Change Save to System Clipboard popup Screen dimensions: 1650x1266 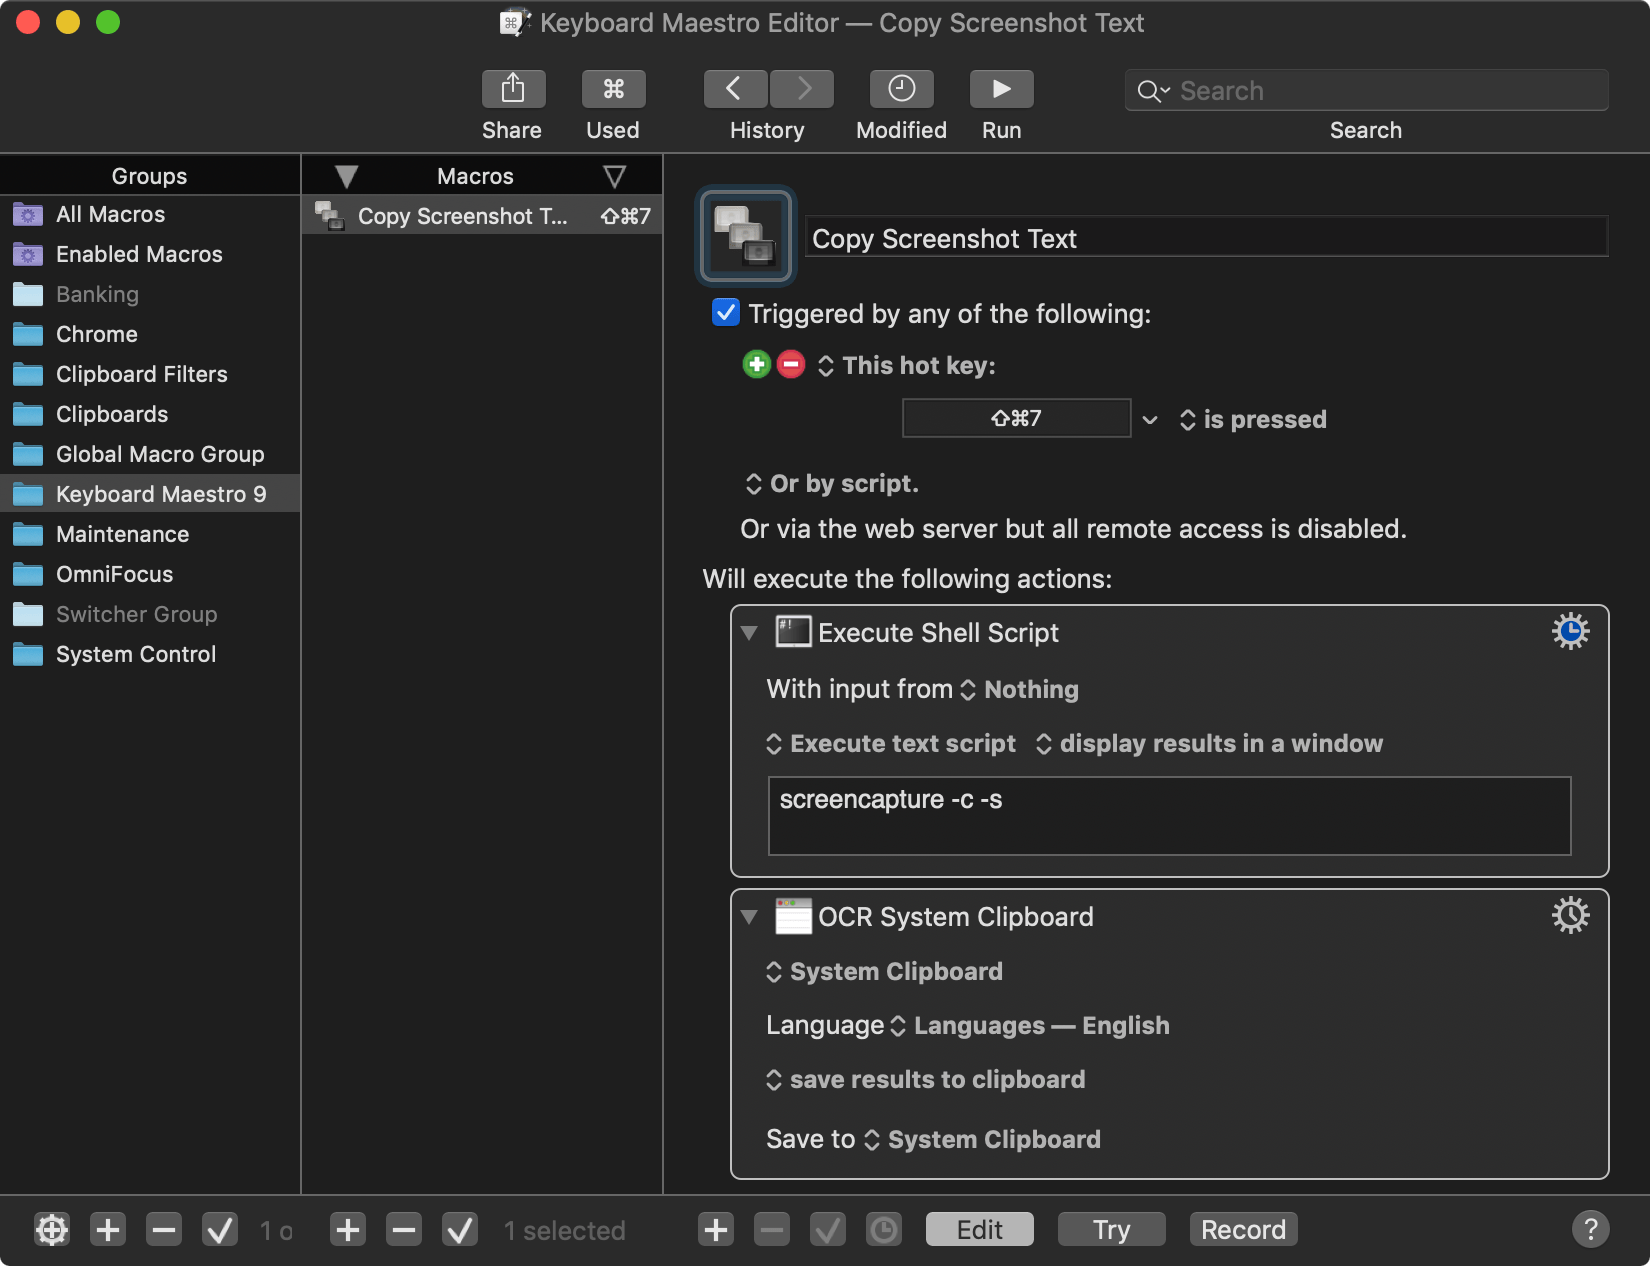pos(982,1140)
